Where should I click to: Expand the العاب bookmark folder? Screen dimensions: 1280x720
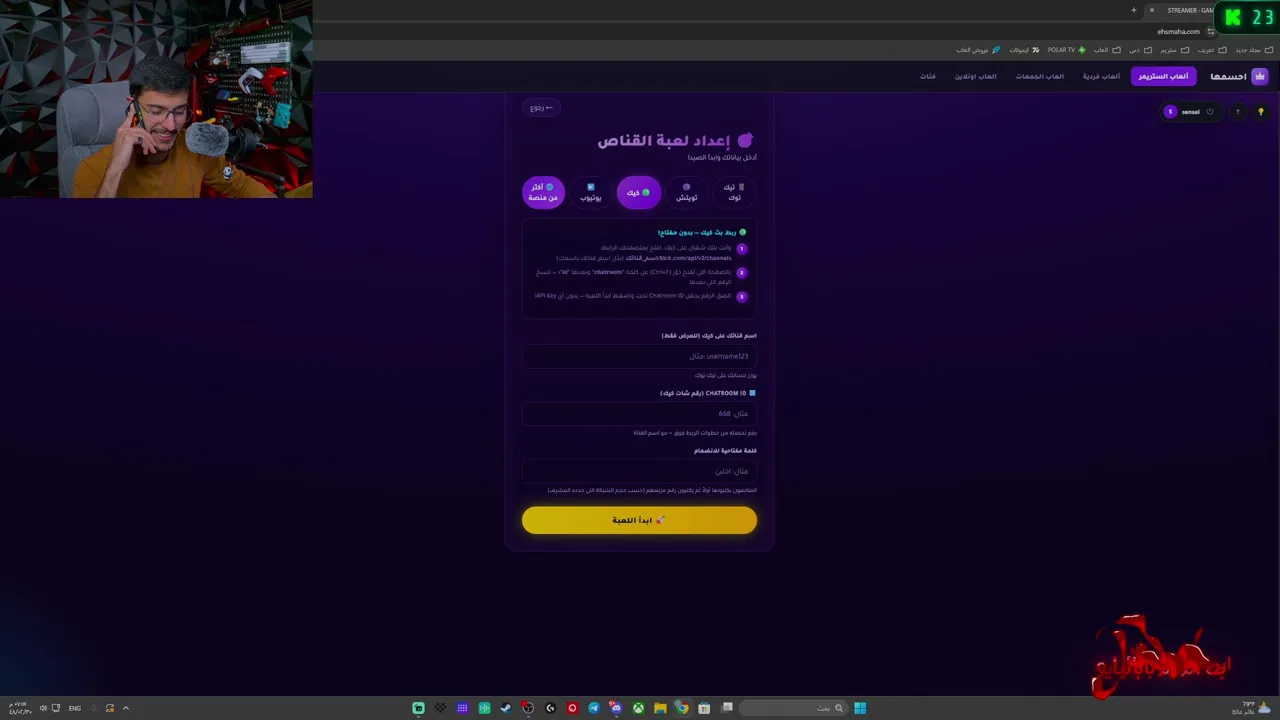1107,50
